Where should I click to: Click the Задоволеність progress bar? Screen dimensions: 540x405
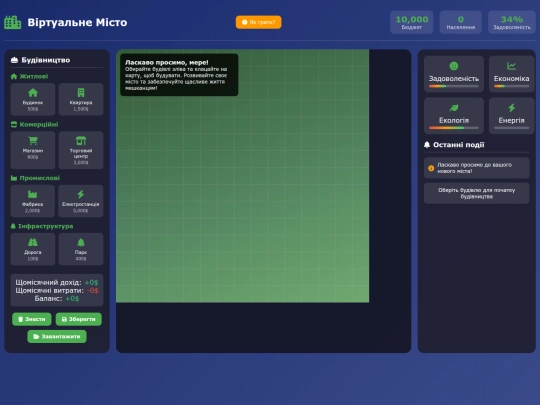(x=454, y=86)
